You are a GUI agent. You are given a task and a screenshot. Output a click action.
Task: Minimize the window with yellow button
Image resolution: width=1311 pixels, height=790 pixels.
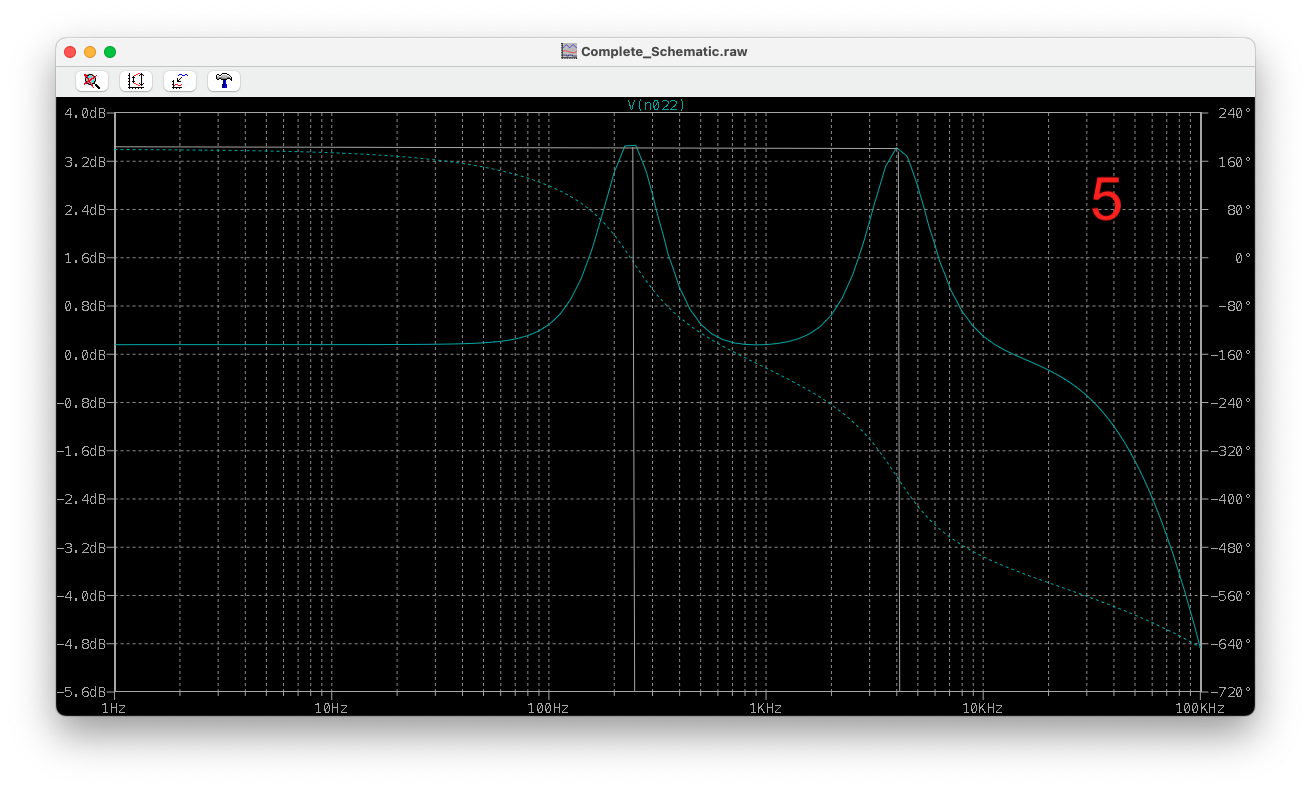pos(90,52)
